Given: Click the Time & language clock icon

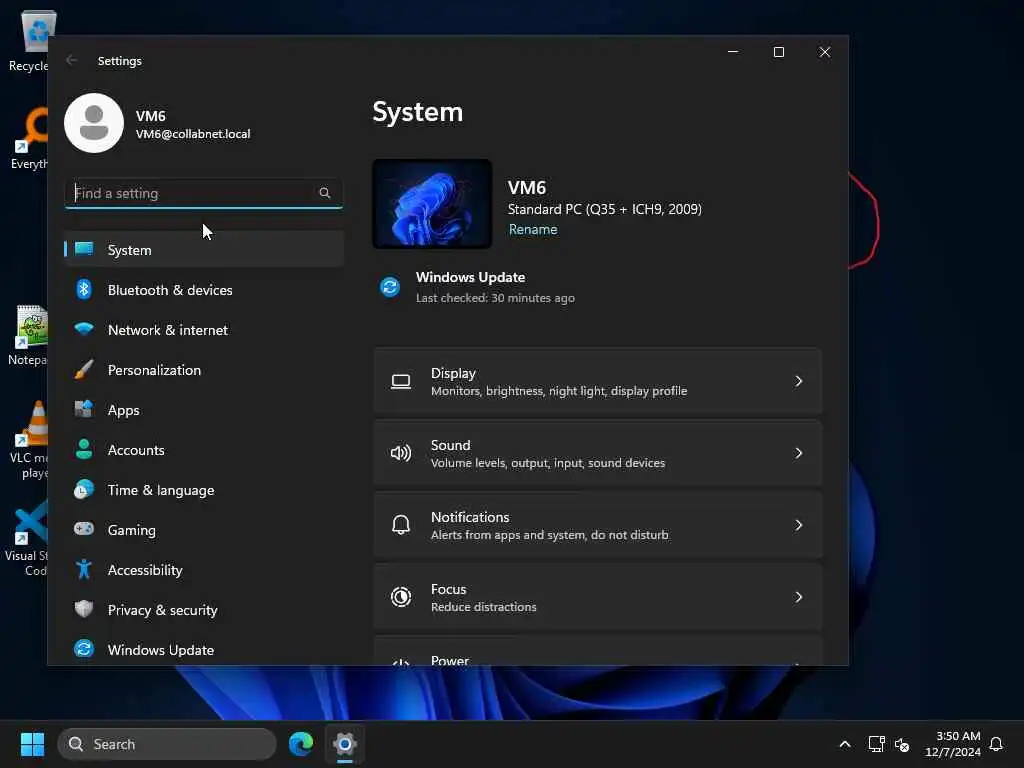Looking at the screenshot, I should click(x=84, y=490).
